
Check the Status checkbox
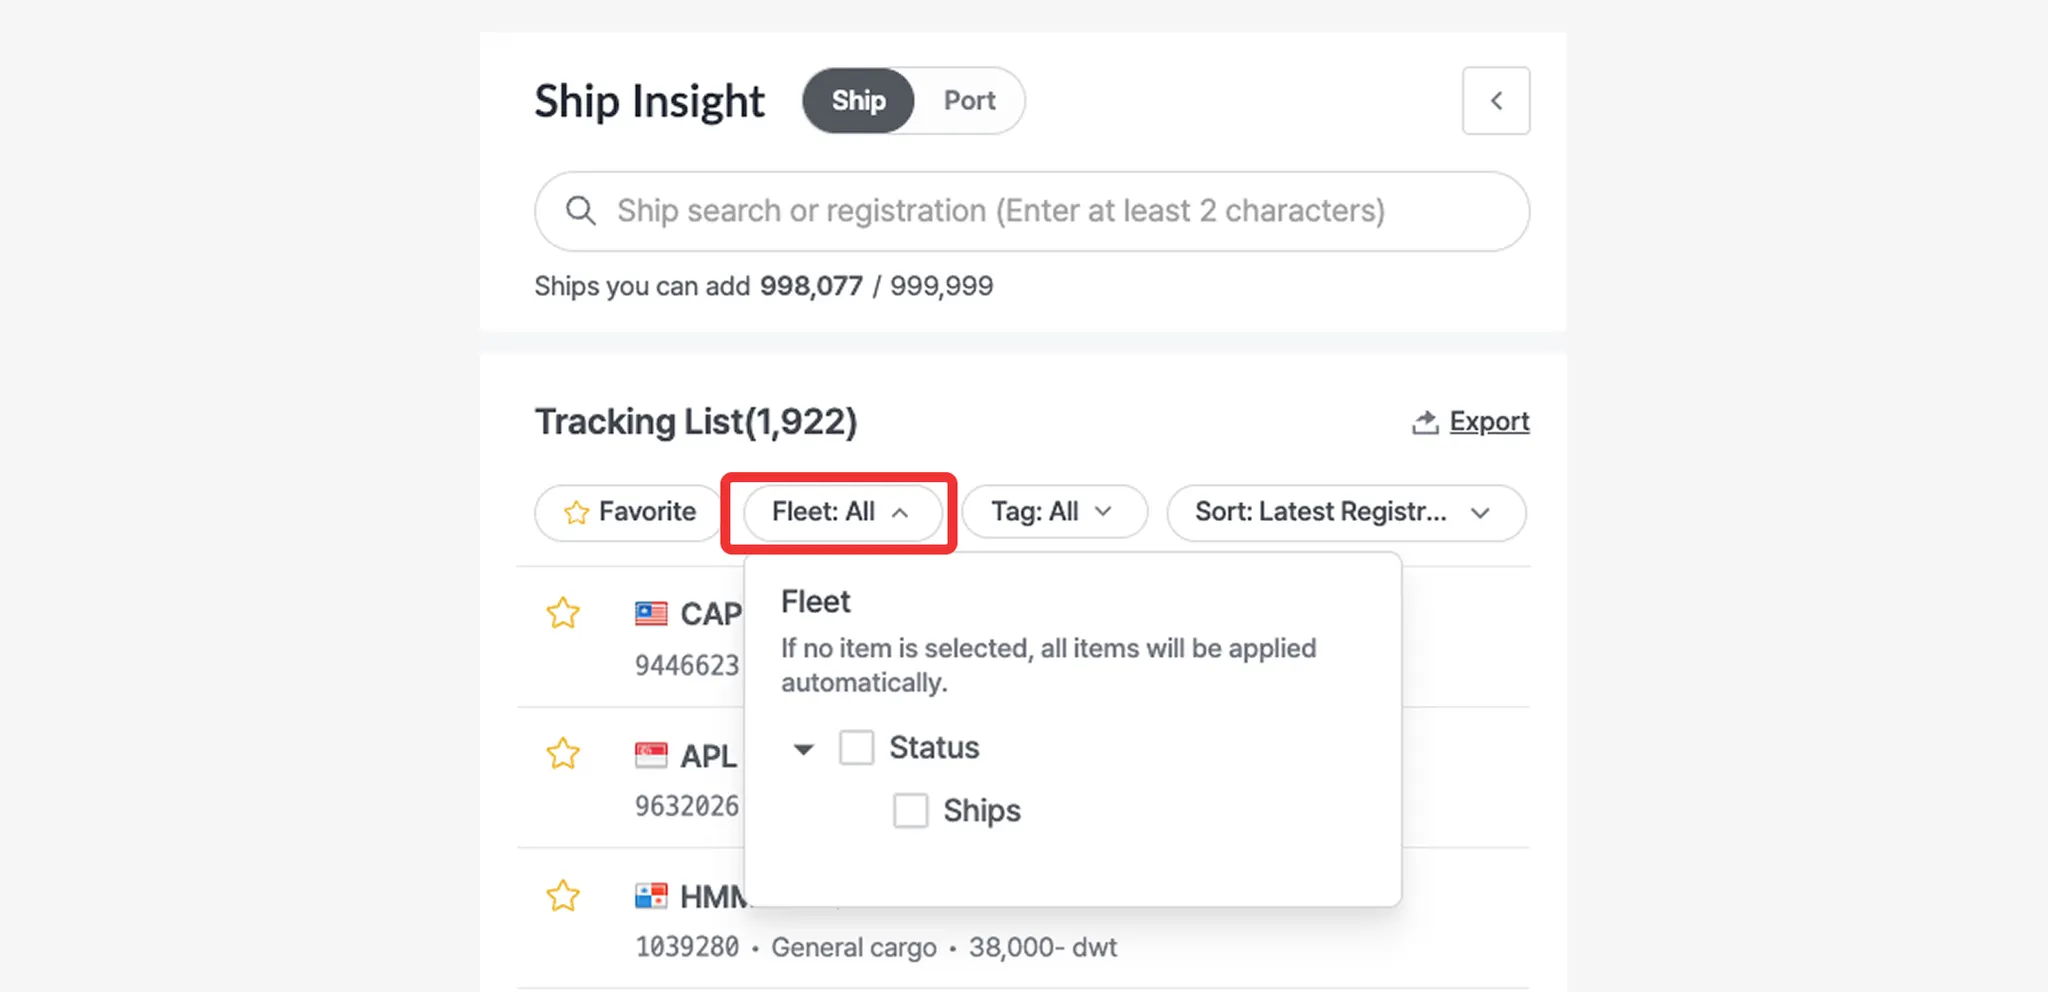coord(856,747)
